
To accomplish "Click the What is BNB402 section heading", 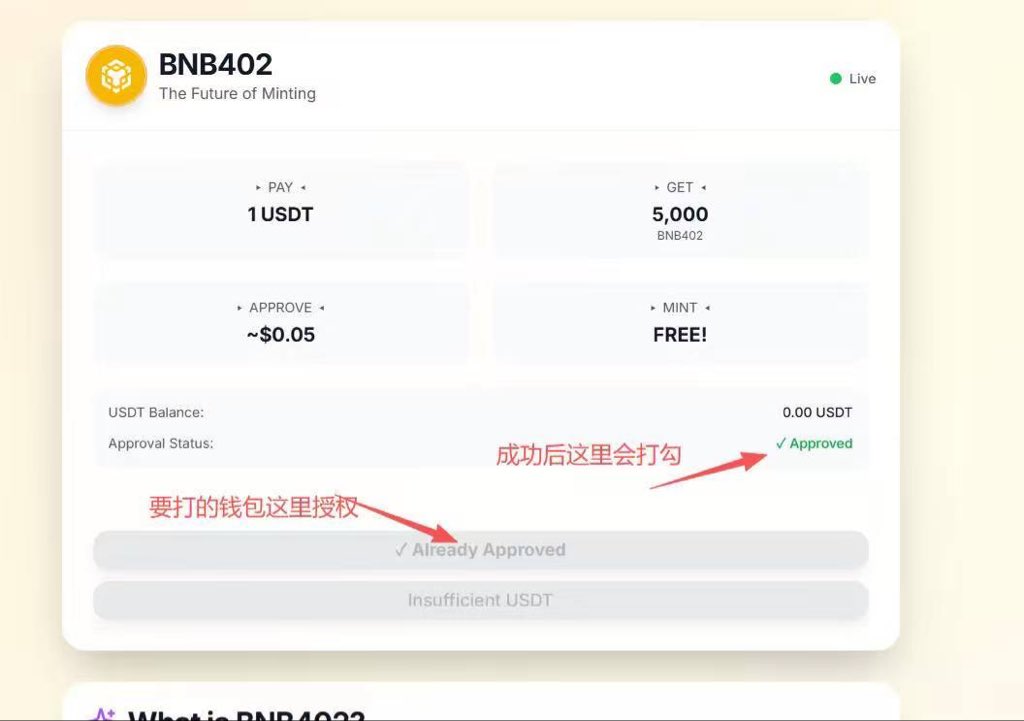I will coord(246,714).
